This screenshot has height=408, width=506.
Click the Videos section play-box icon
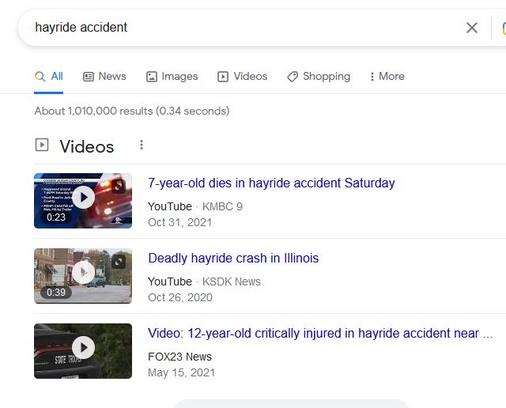point(42,145)
